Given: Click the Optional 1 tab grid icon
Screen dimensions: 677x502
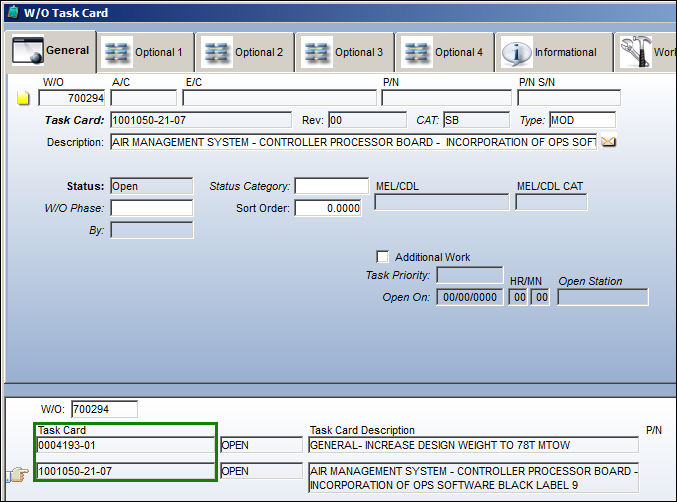Looking at the screenshot, I should tap(117, 53).
